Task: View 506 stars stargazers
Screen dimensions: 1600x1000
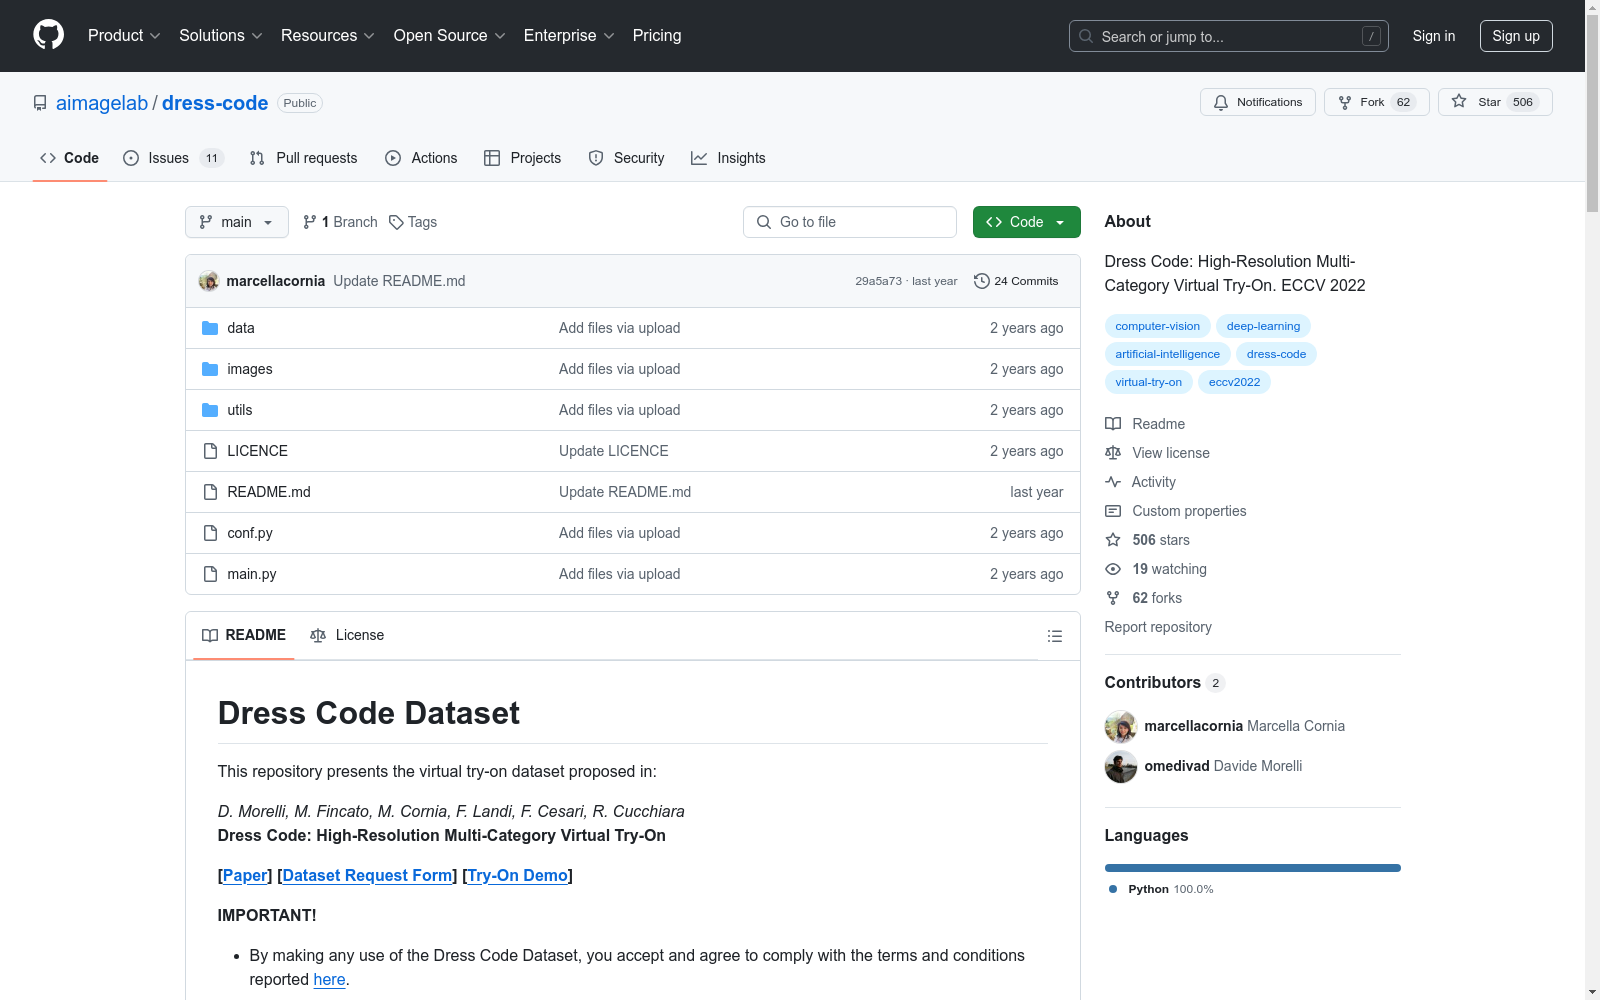Action: 1148,540
